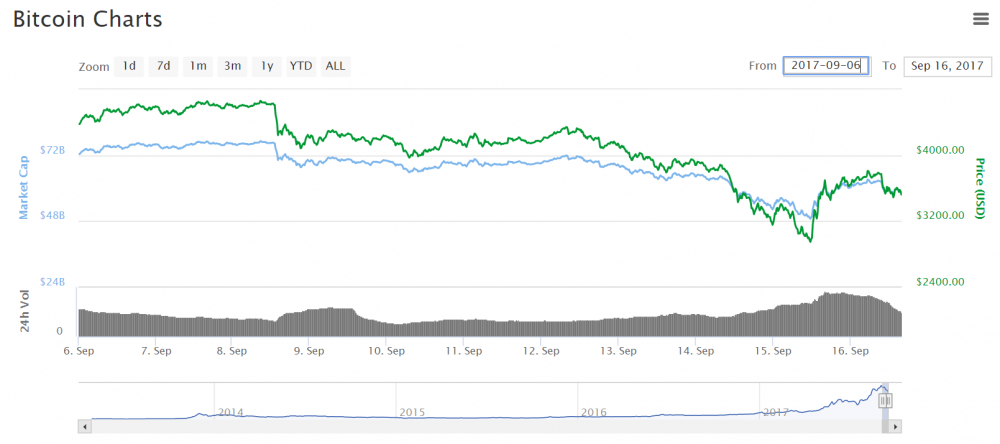Click the Zoom label text

coord(94,67)
